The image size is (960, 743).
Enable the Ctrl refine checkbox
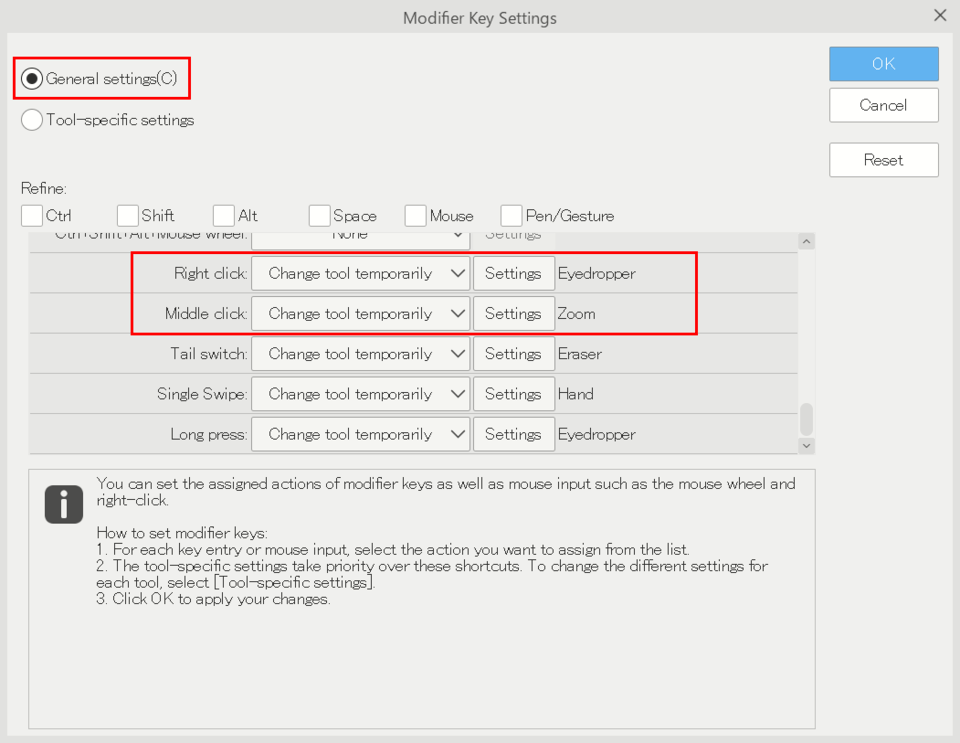coord(32,215)
